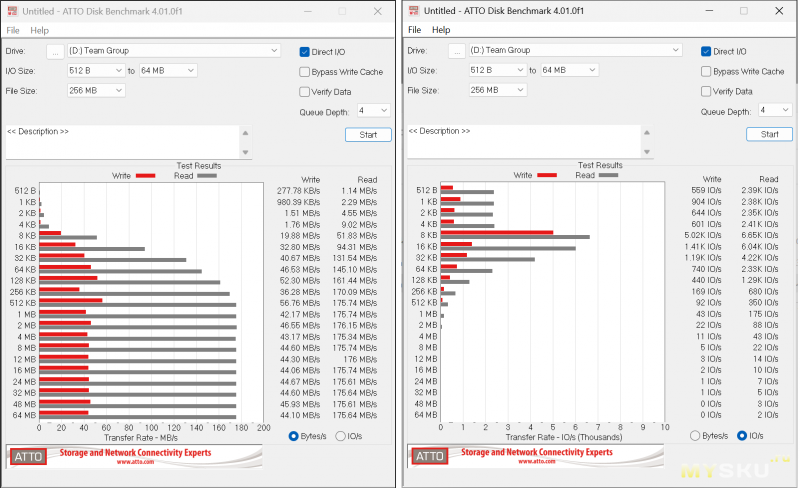The width and height of the screenshot is (800, 488).
Task: Click the 170.09 MB/s read value in left window
Action: coord(355,292)
